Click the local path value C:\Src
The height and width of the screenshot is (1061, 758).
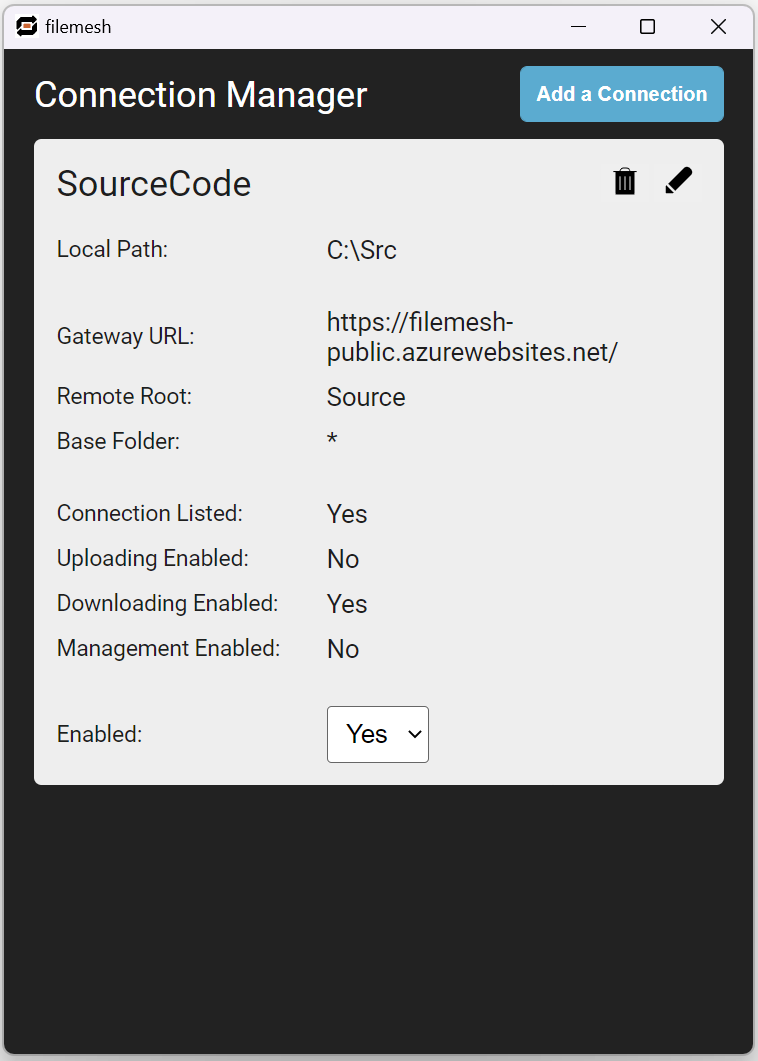point(361,250)
